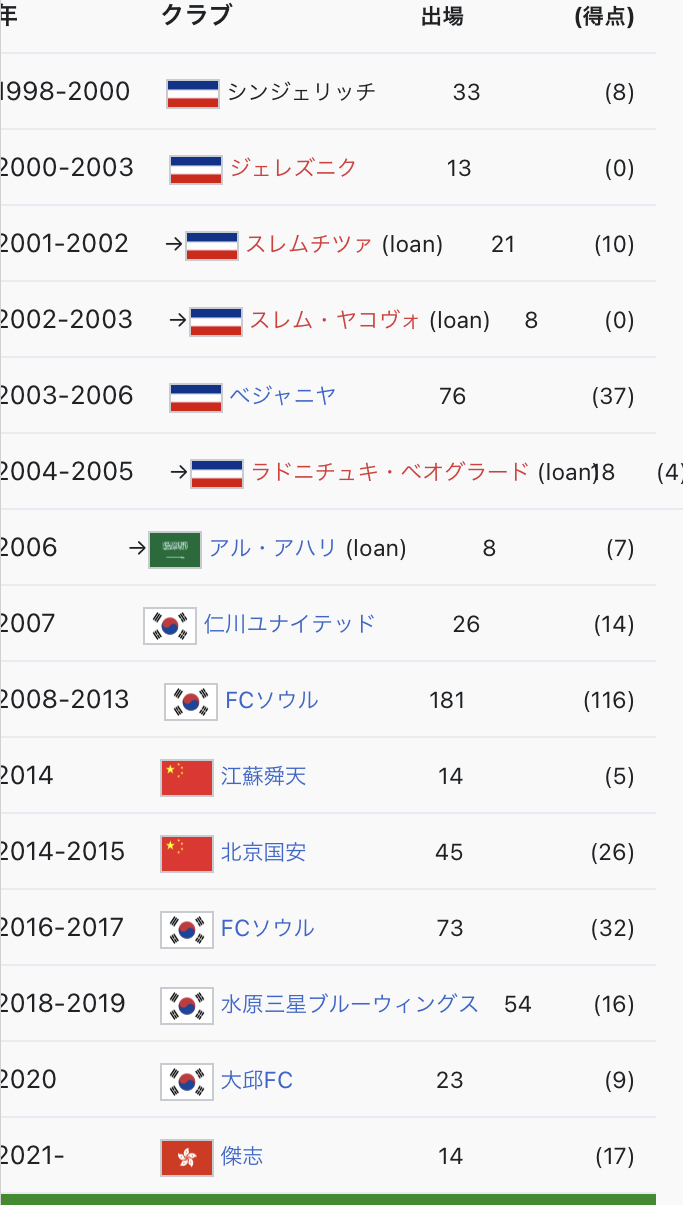
Task: Follow the 仁川ユナイテッド link
Action: (290, 624)
